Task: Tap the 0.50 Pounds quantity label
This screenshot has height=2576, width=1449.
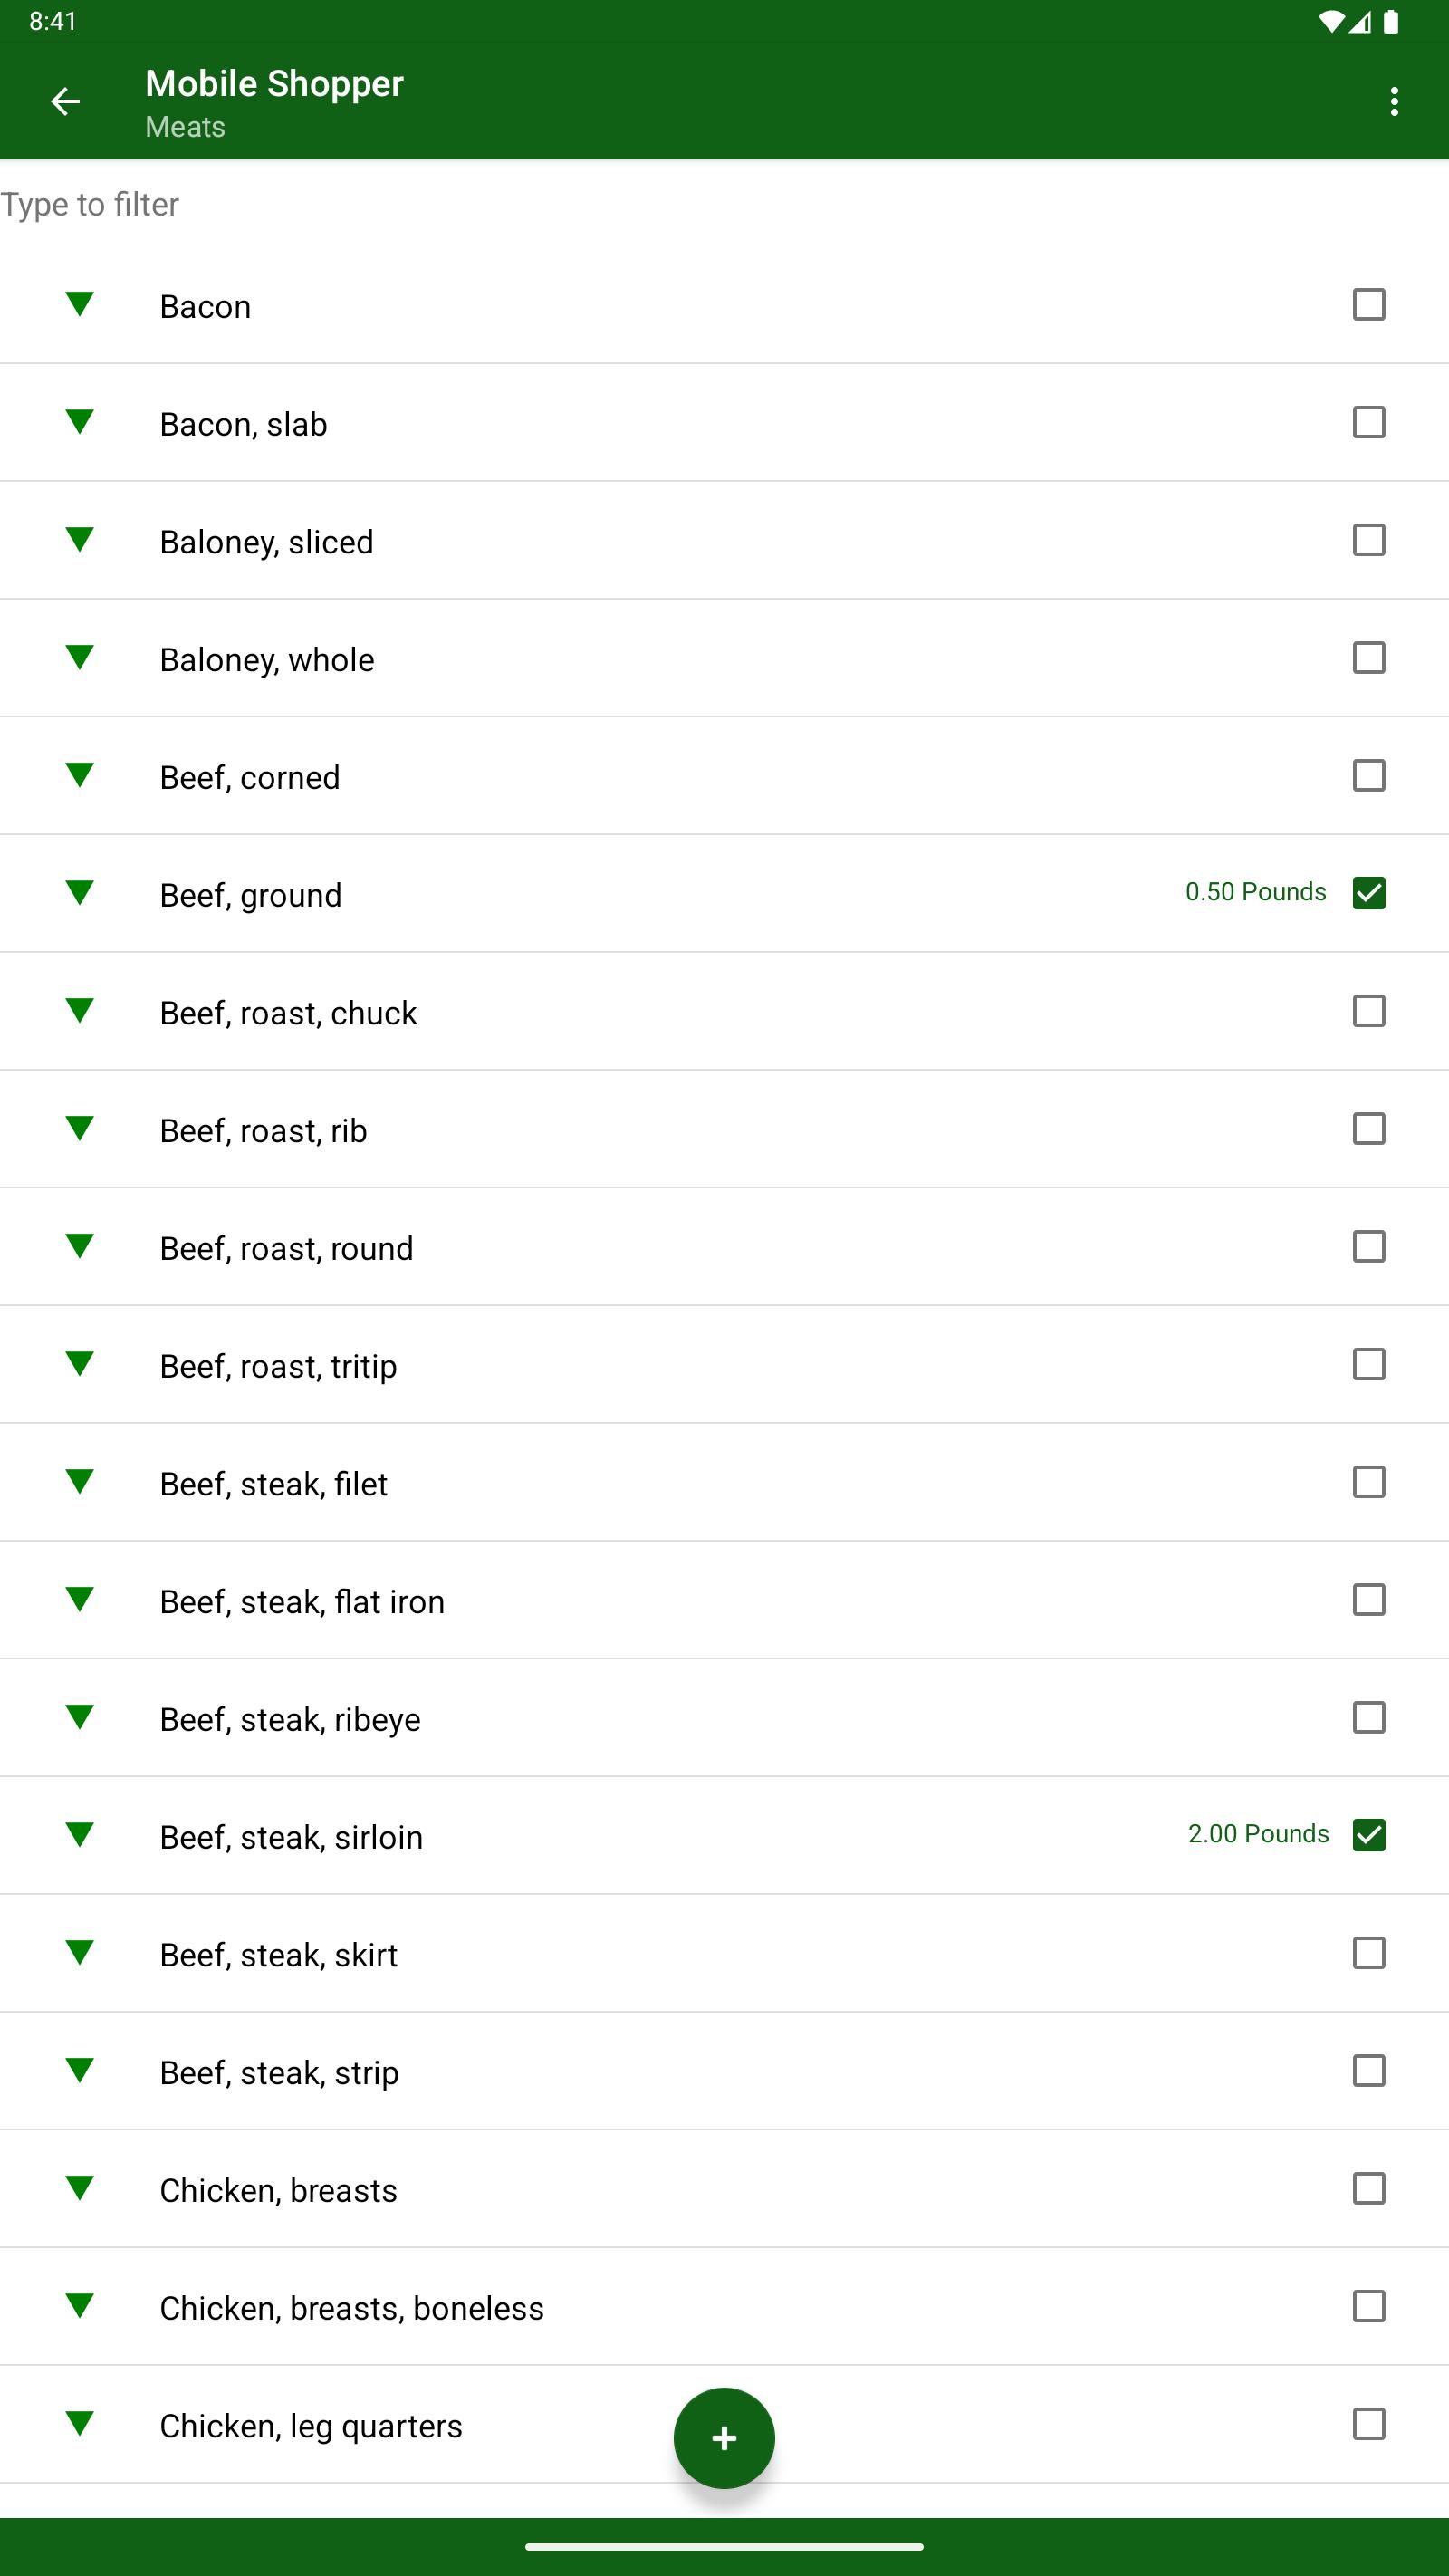Action: (x=1255, y=892)
